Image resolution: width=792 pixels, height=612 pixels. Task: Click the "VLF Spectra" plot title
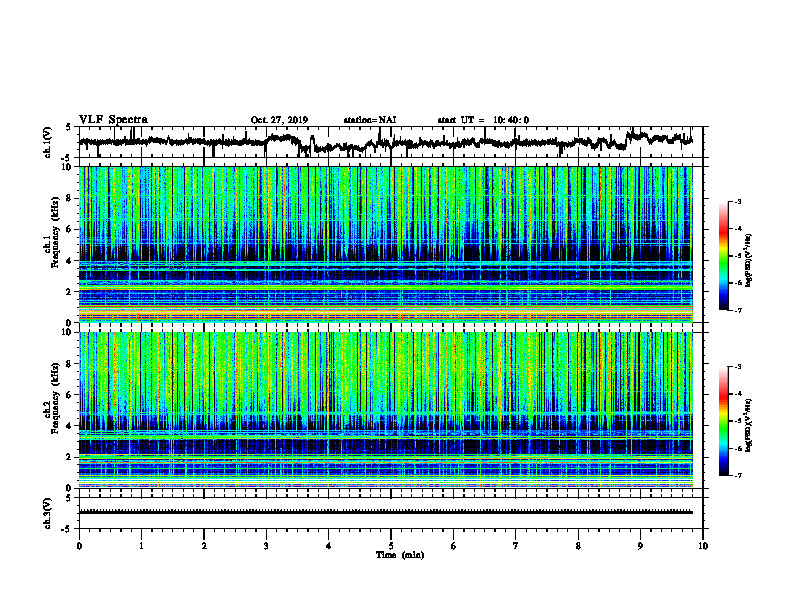113,120
